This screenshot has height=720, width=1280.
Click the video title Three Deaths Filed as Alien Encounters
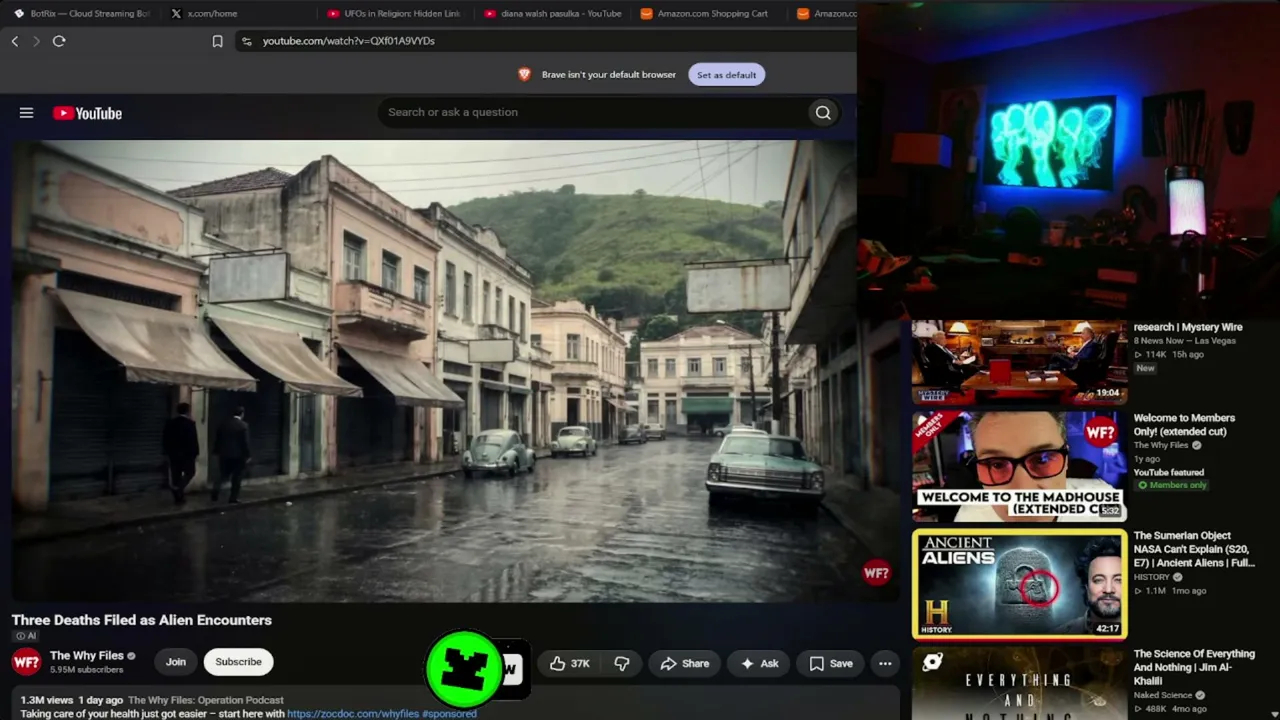pos(142,620)
